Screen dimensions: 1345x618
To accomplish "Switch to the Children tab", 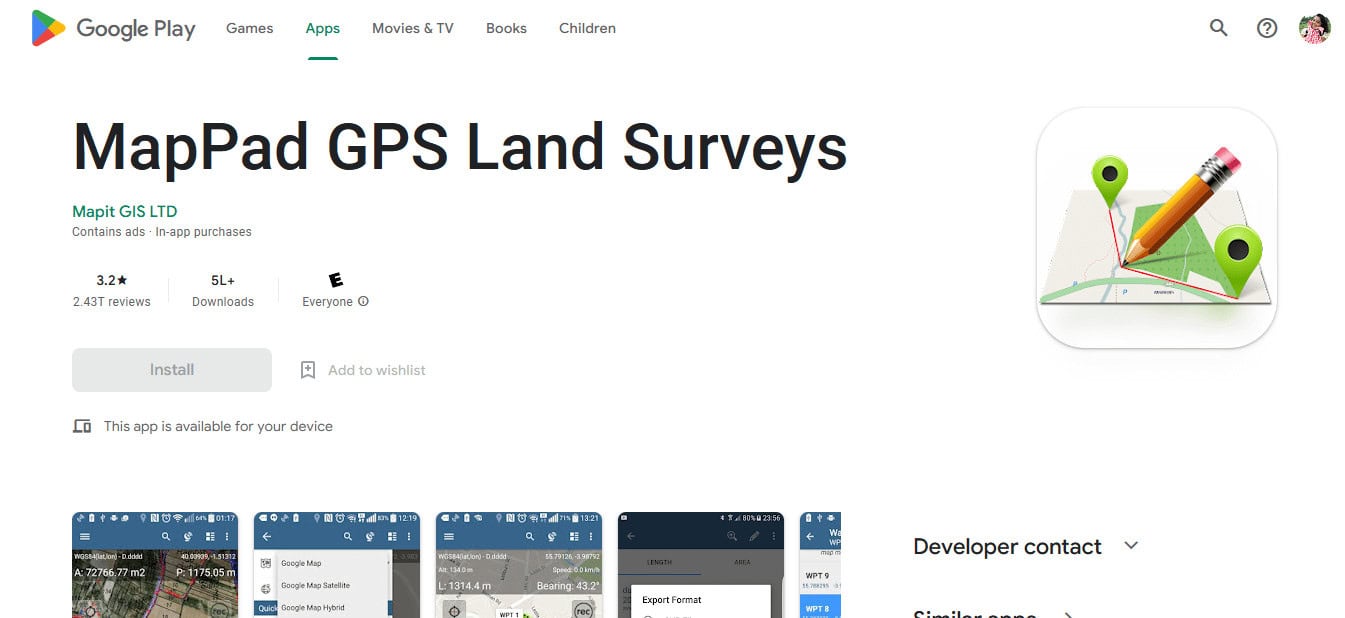I will [587, 28].
